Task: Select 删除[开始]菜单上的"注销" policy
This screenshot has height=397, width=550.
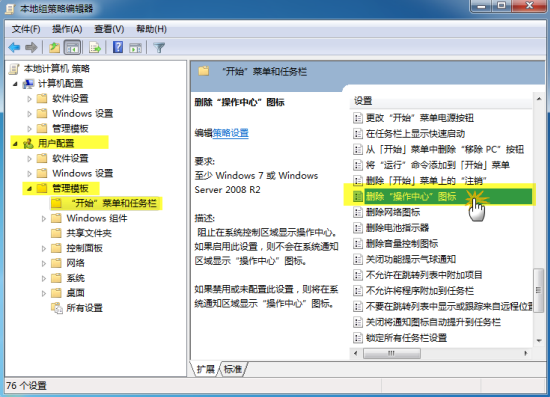Action: pyautogui.click(x=426, y=181)
